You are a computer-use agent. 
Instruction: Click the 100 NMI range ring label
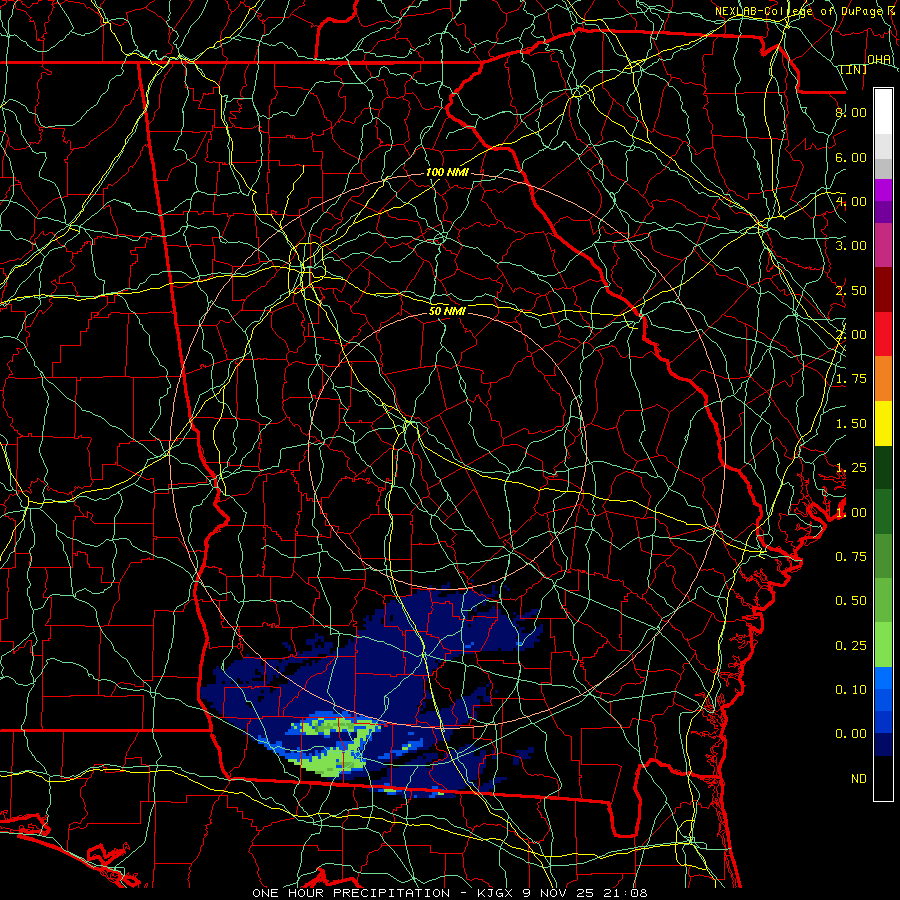point(447,172)
